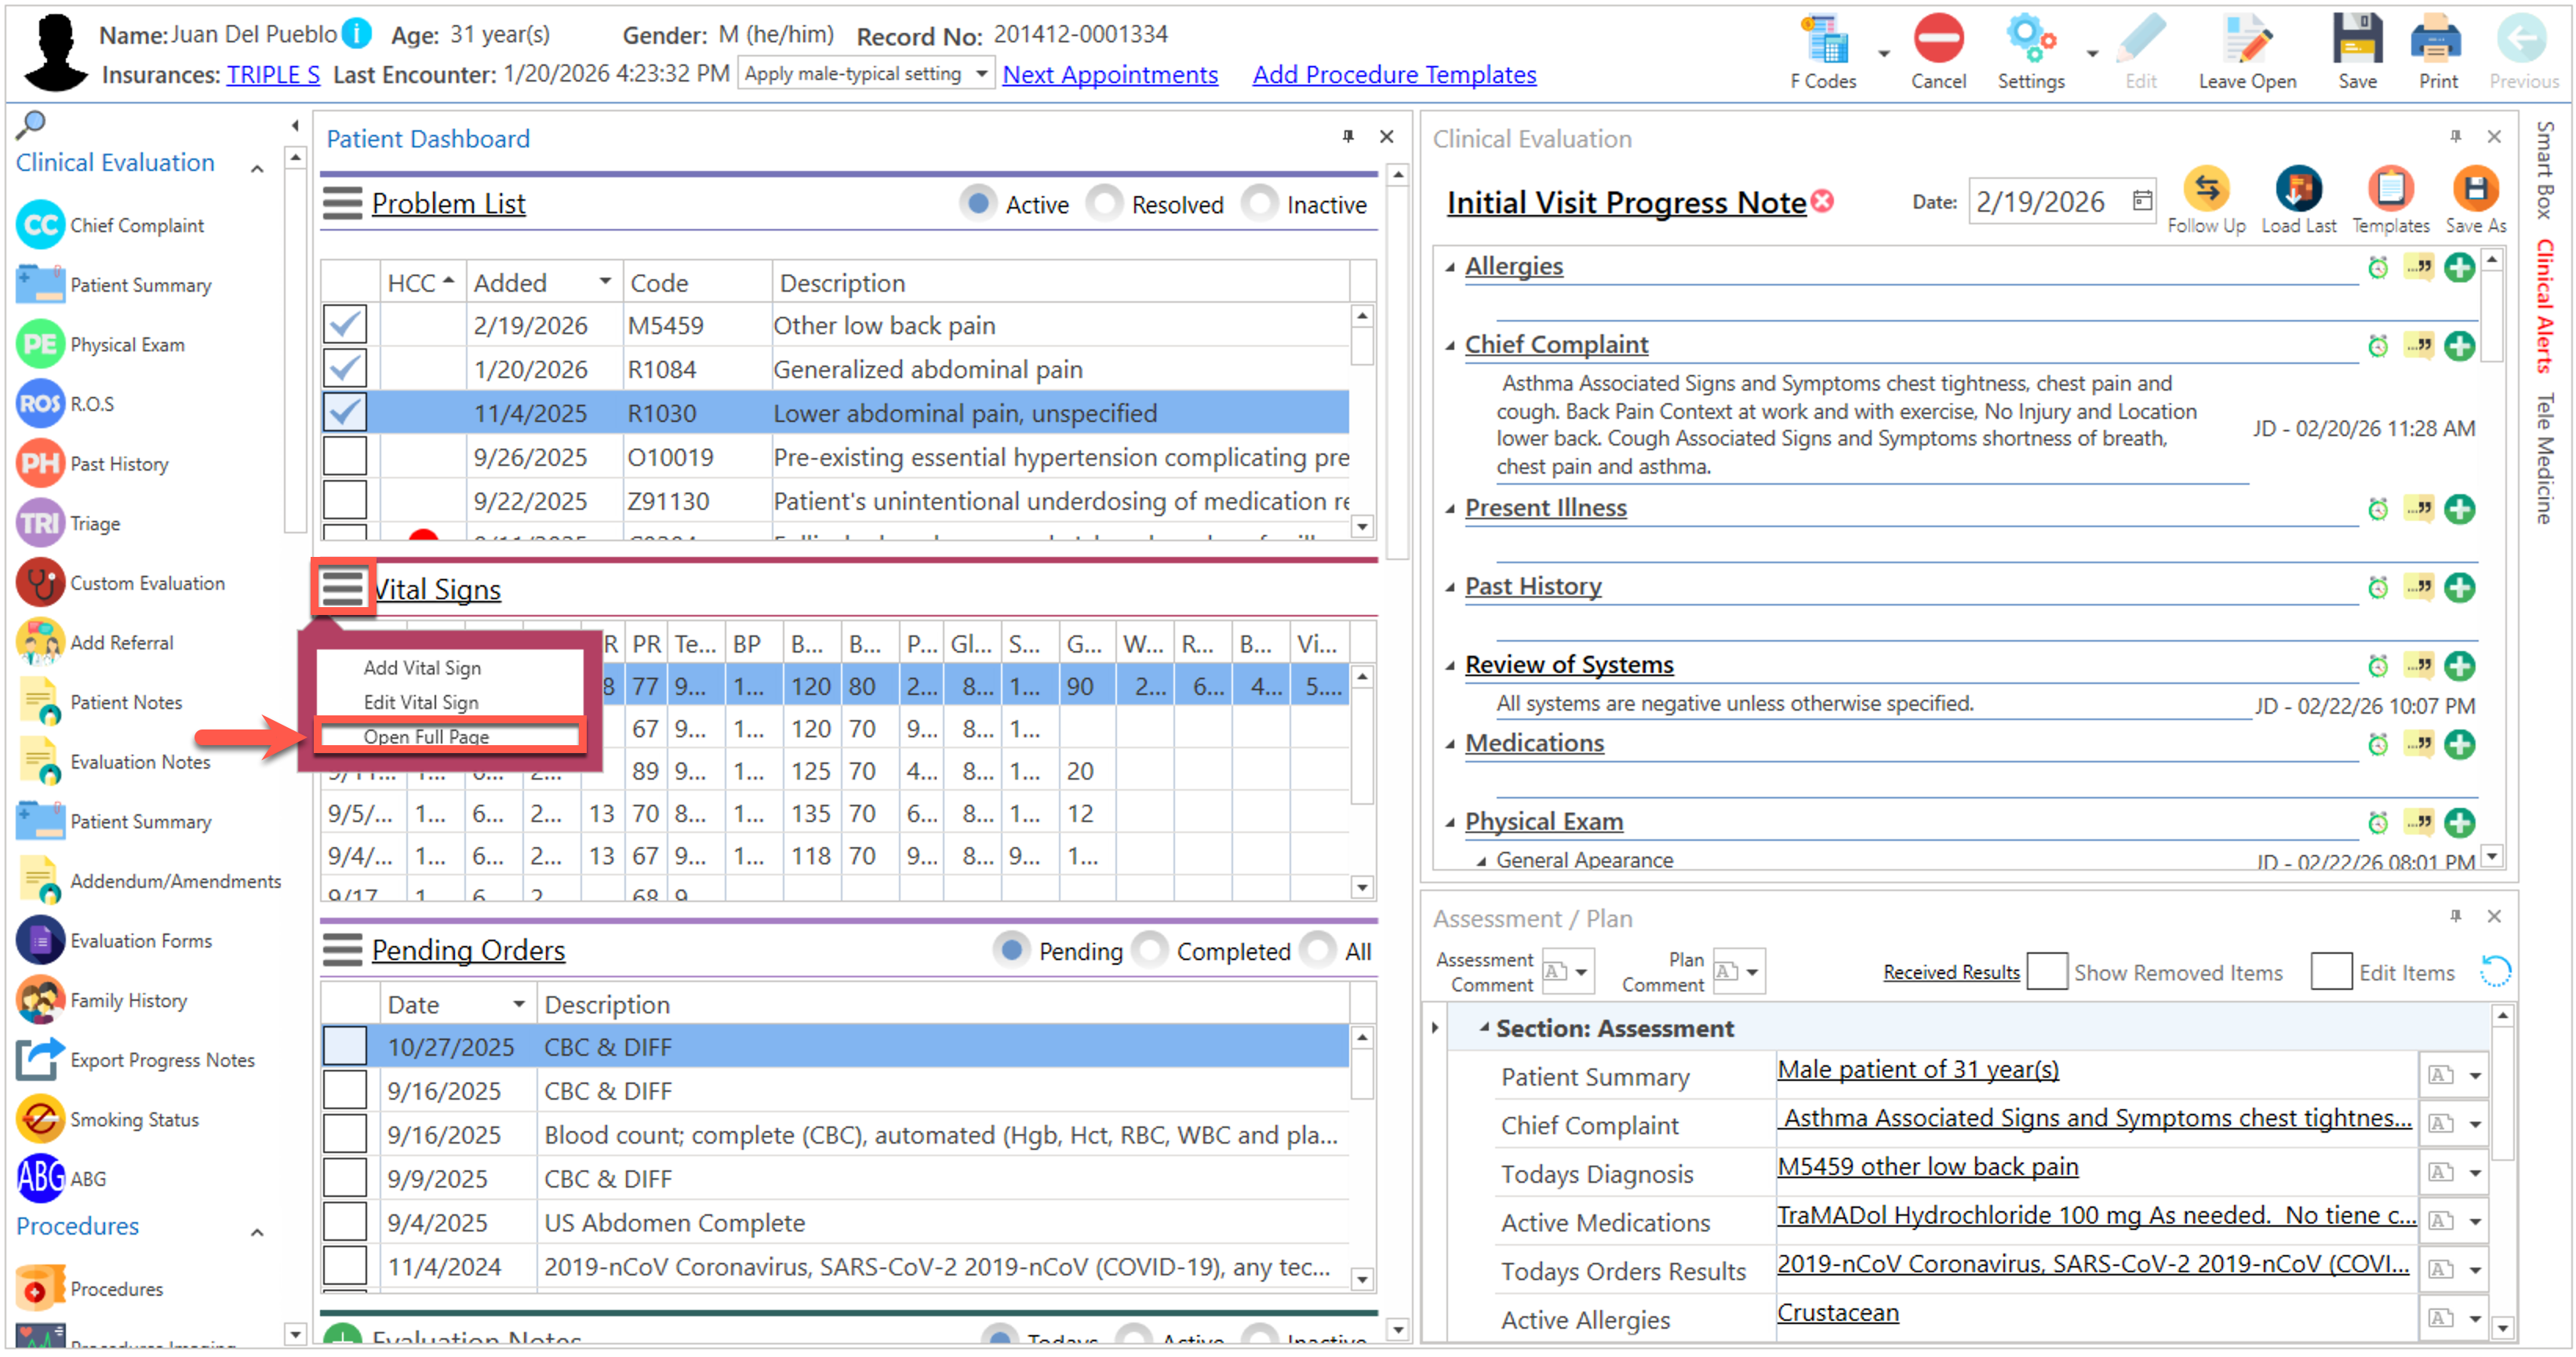
Task: Select Add Vital Sign from menu
Action: [422, 667]
